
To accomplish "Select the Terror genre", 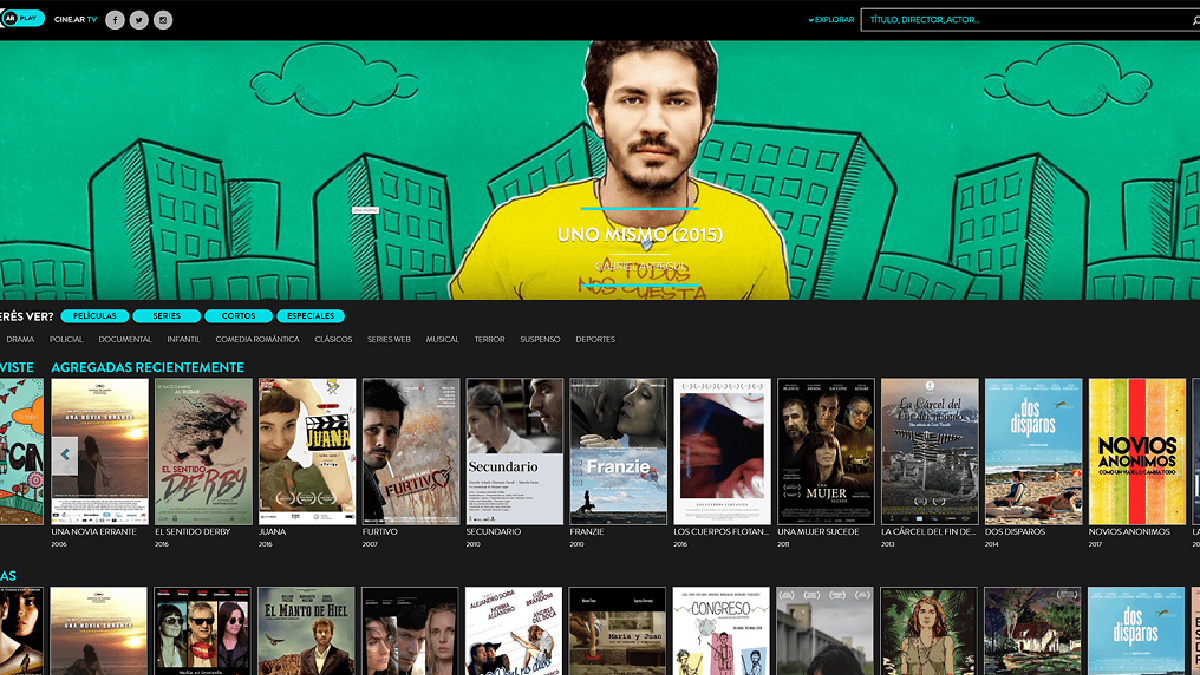I will tap(489, 339).
